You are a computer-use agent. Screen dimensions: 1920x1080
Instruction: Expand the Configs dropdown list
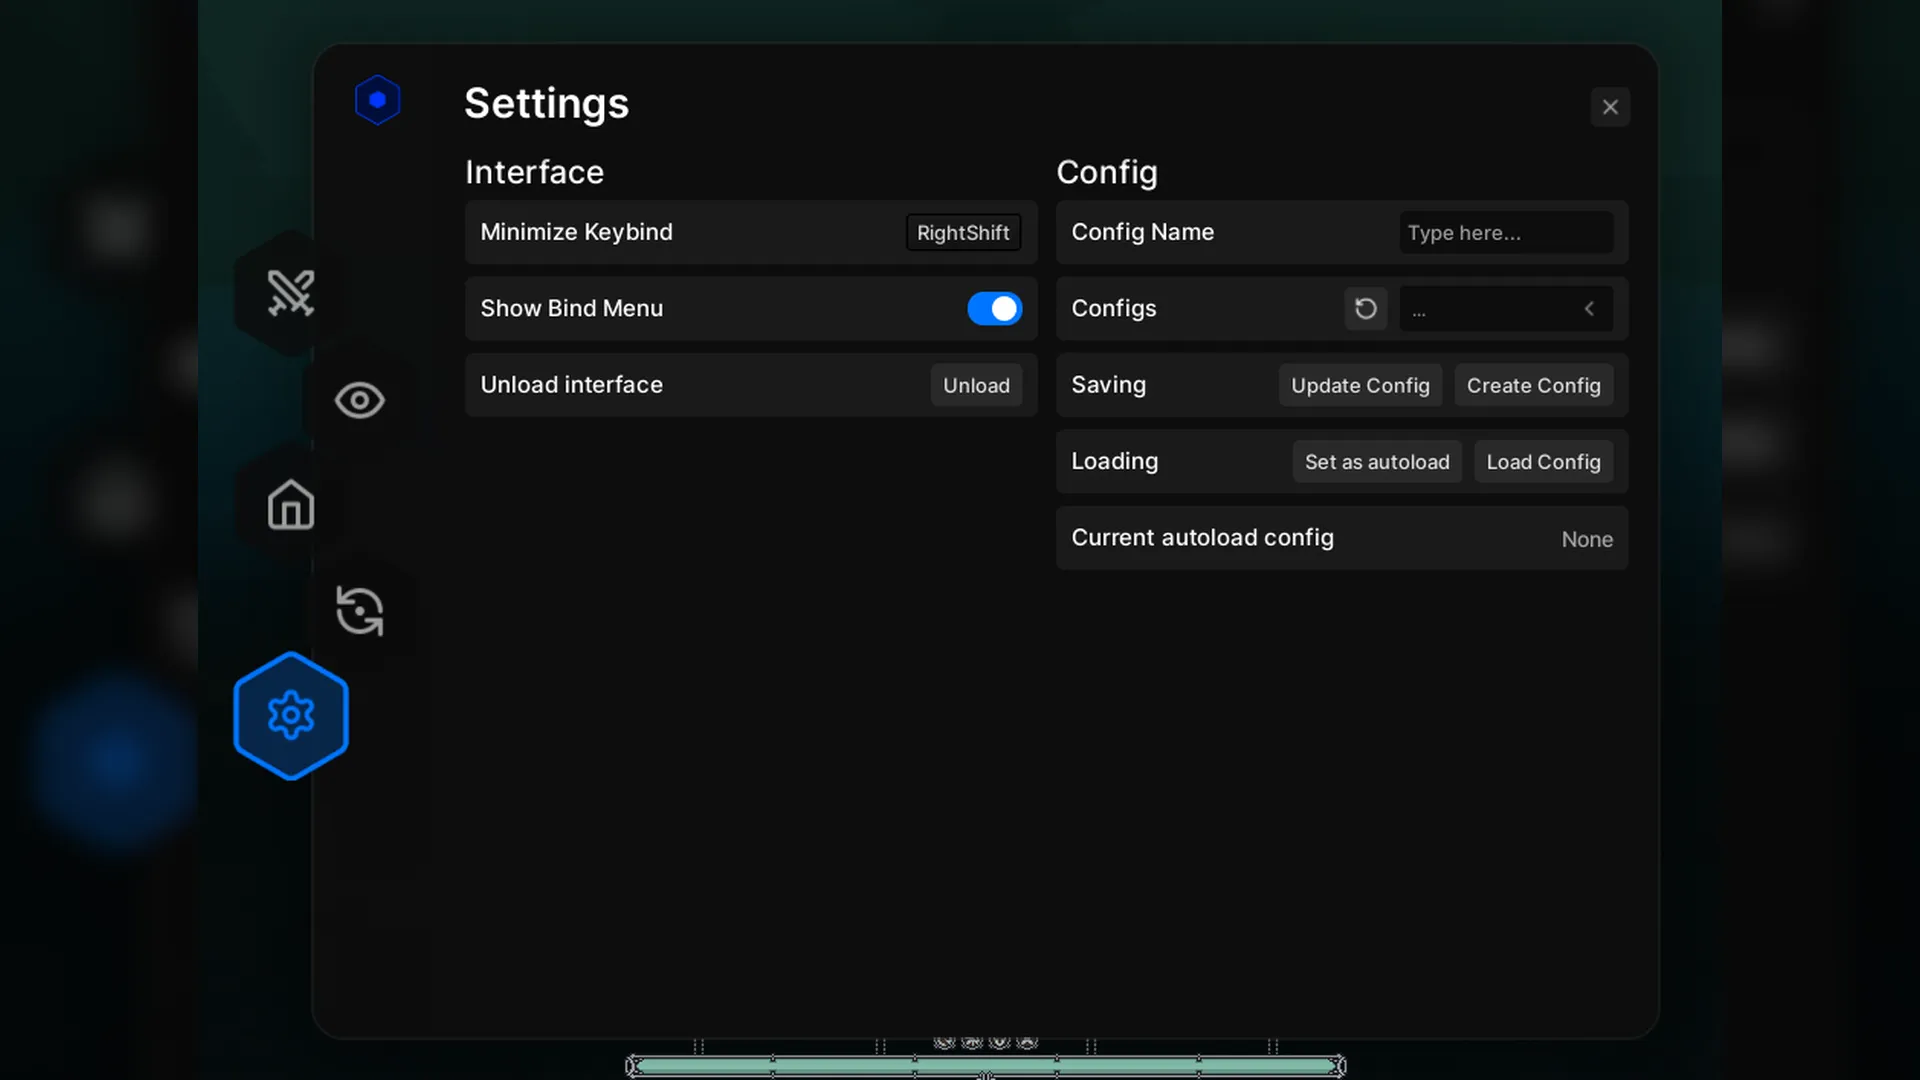click(1490, 309)
